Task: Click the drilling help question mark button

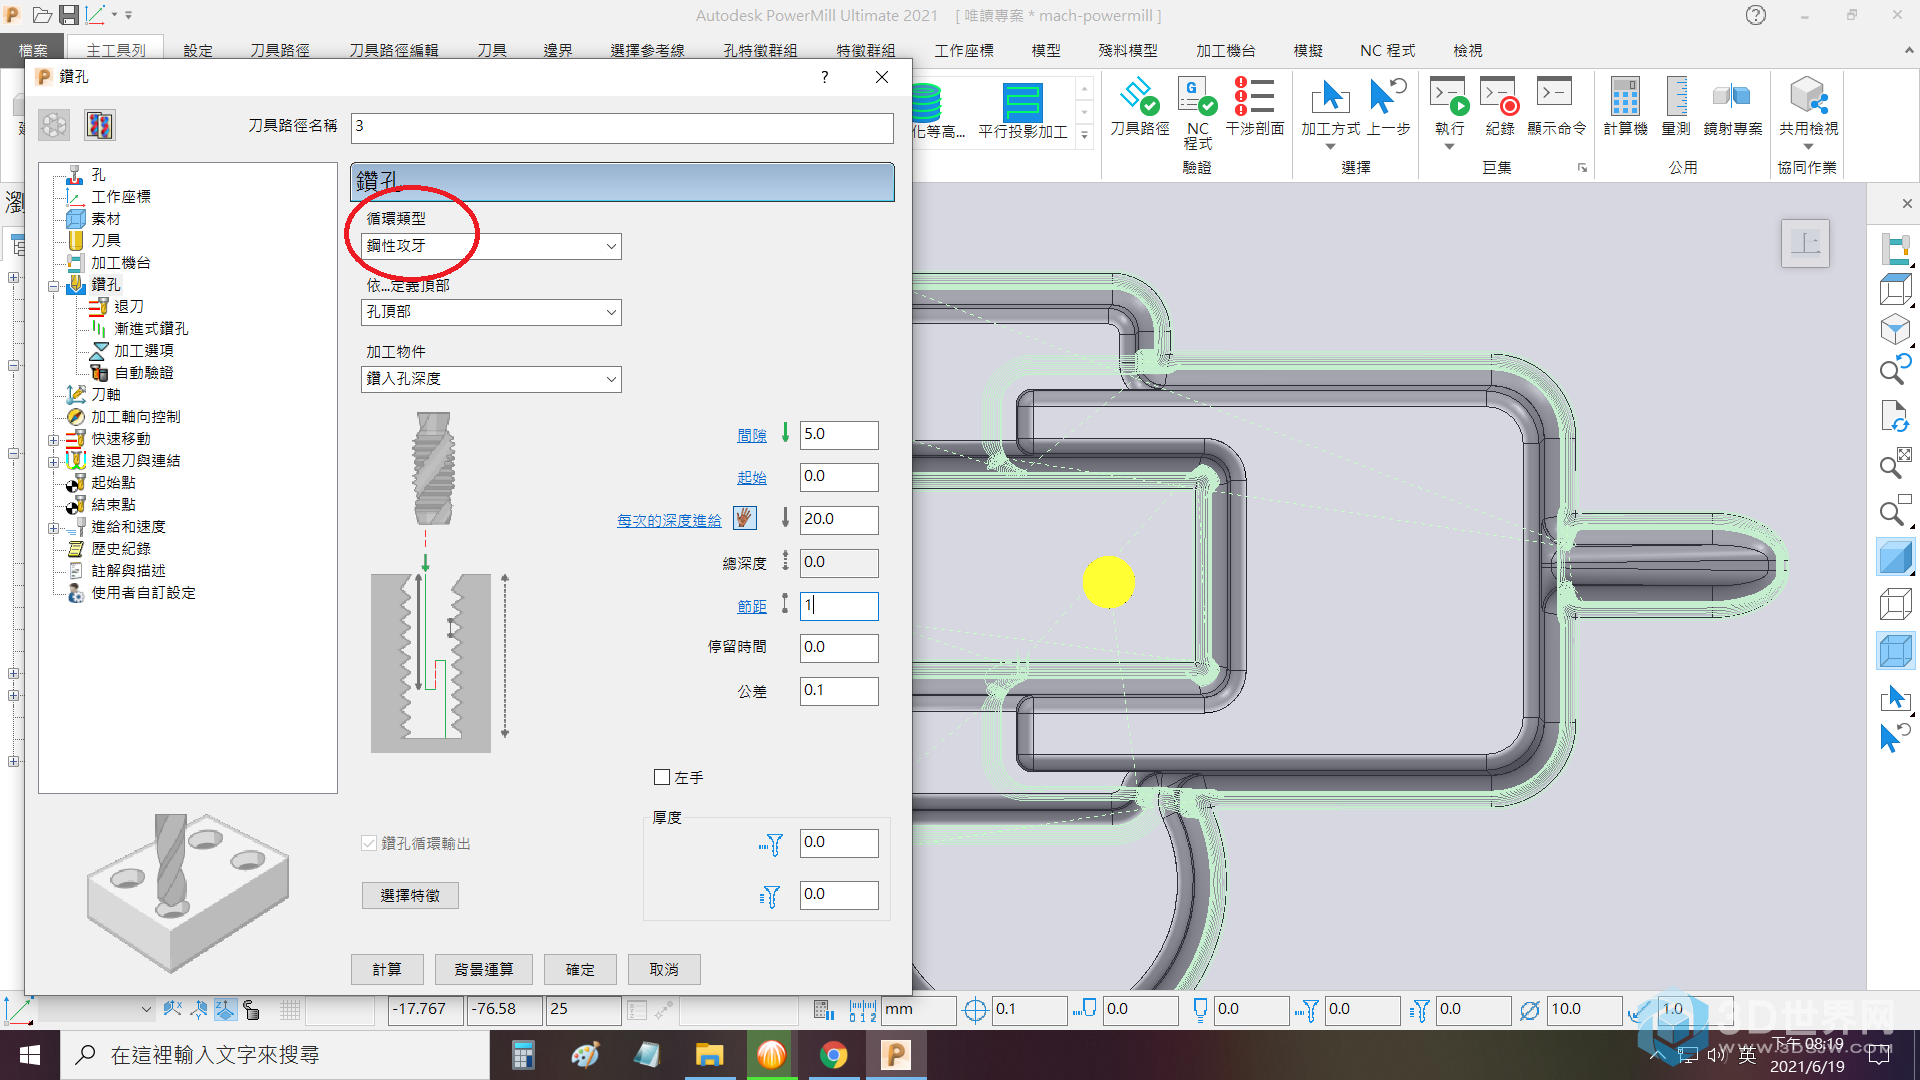Action: coord(824,77)
